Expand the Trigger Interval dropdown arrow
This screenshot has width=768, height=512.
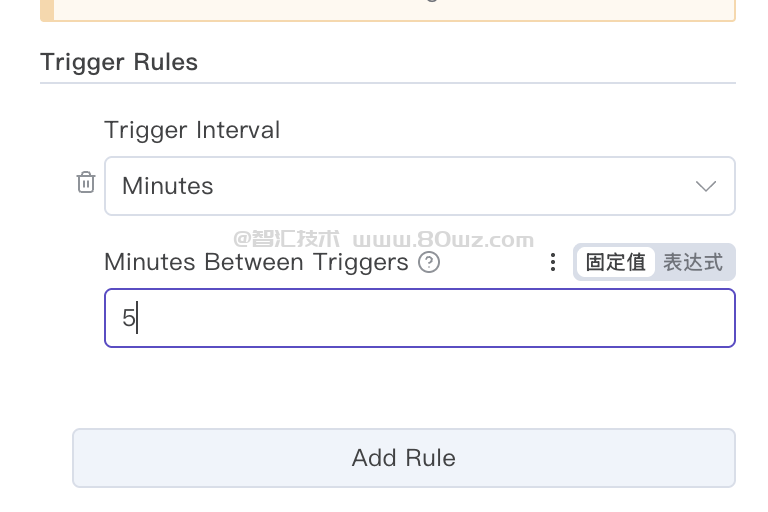tap(706, 186)
